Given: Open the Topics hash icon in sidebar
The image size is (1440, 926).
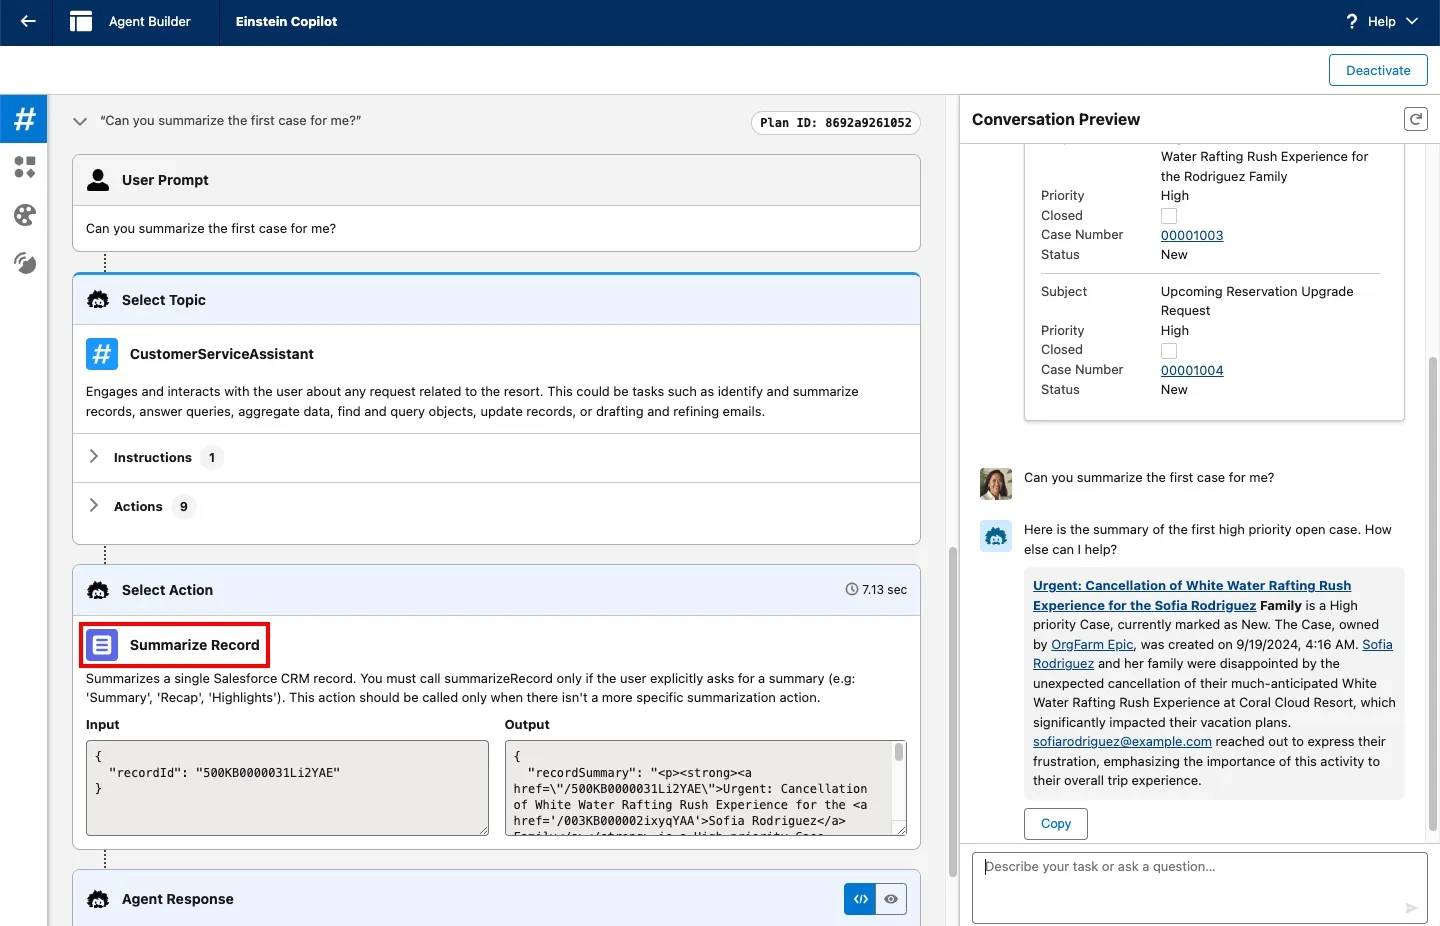Looking at the screenshot, I should pos(24,119).
